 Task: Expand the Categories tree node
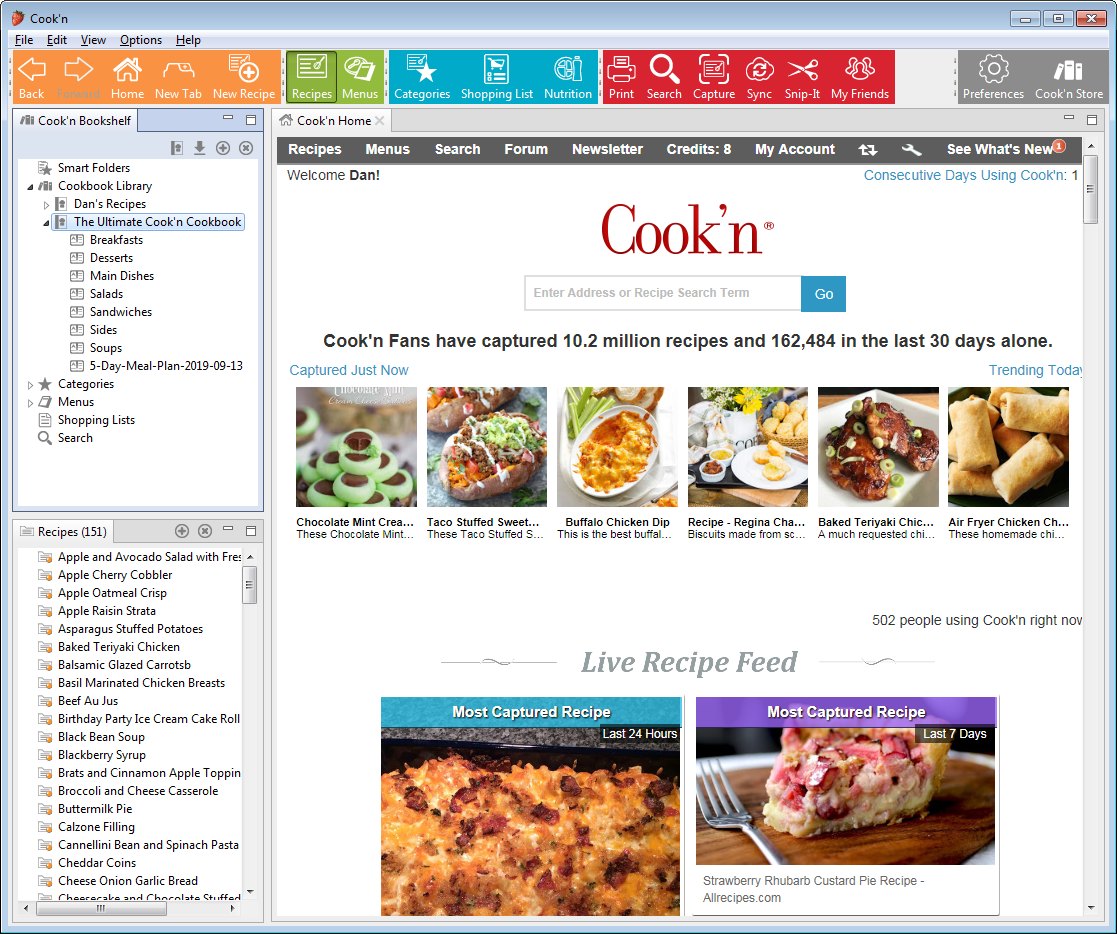click(x=30, y=385)
